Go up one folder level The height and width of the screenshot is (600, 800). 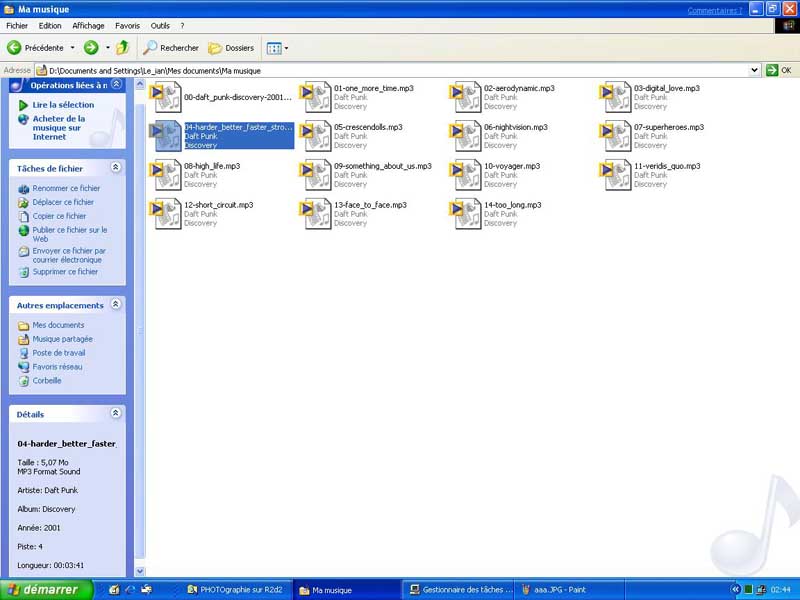pyautogui.click(x=122, y=48)
